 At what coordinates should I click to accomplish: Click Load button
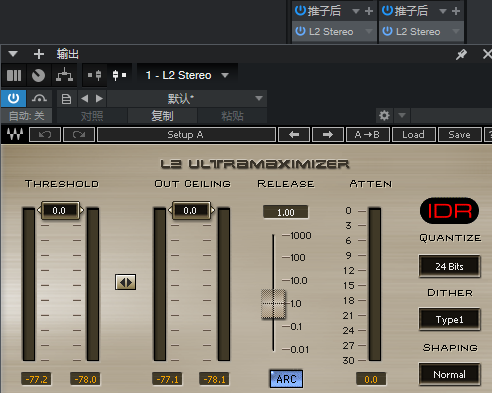click(414, 135)
